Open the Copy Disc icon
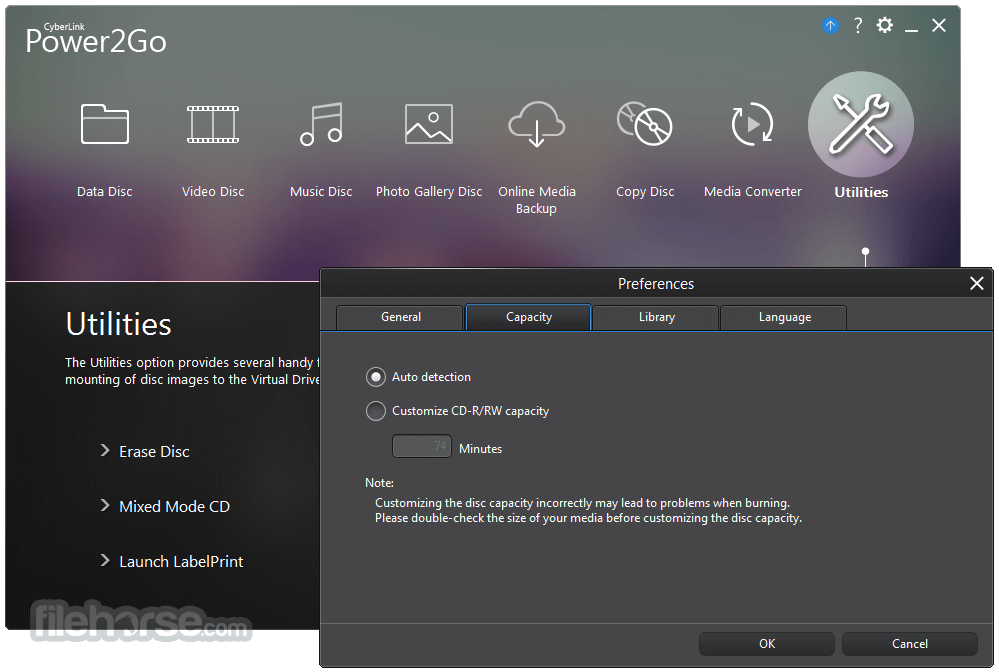 point(645,124)
